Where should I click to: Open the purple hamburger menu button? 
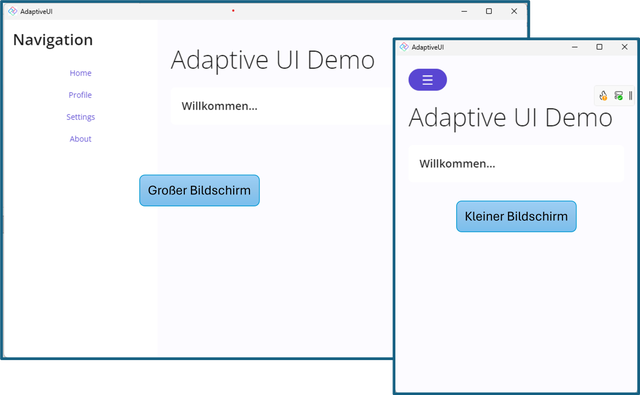click(x=427, y=80)
